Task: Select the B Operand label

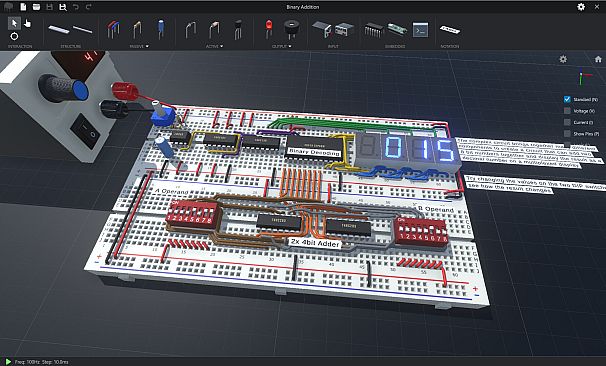Action: [x=435, y=209]
